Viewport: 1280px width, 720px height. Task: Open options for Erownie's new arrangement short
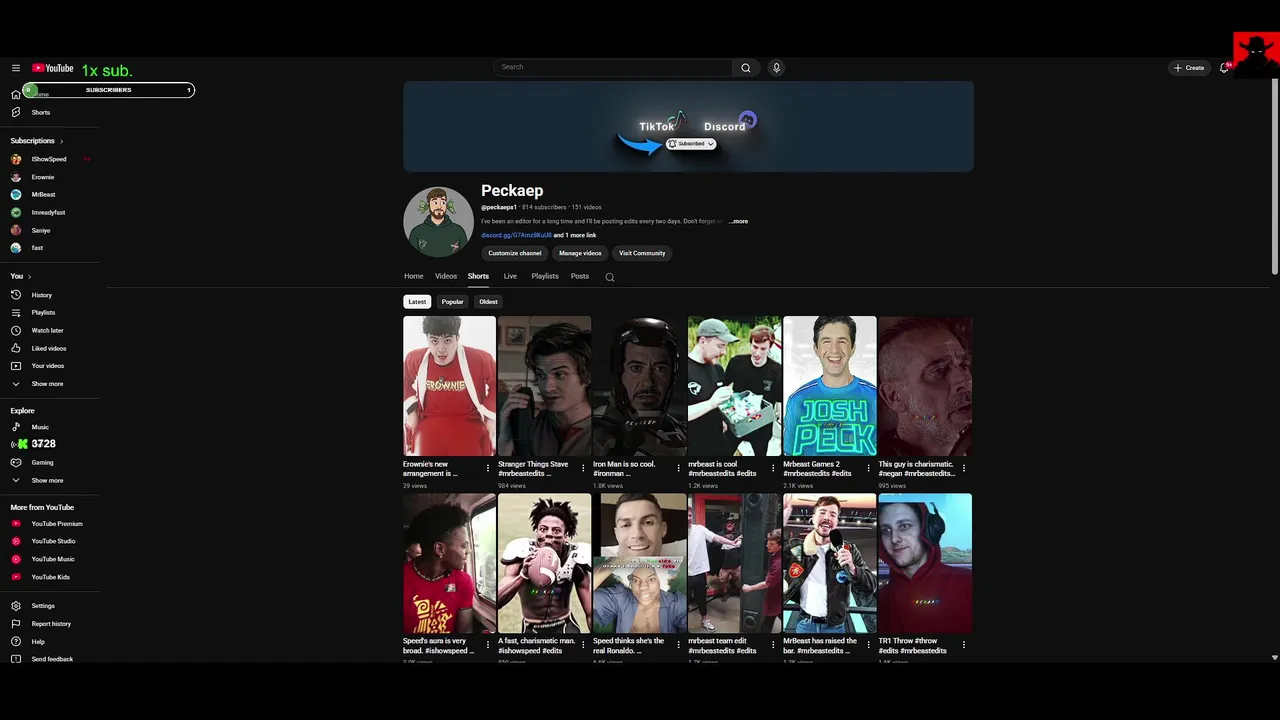pyautogui.click(x=488, y=468)
